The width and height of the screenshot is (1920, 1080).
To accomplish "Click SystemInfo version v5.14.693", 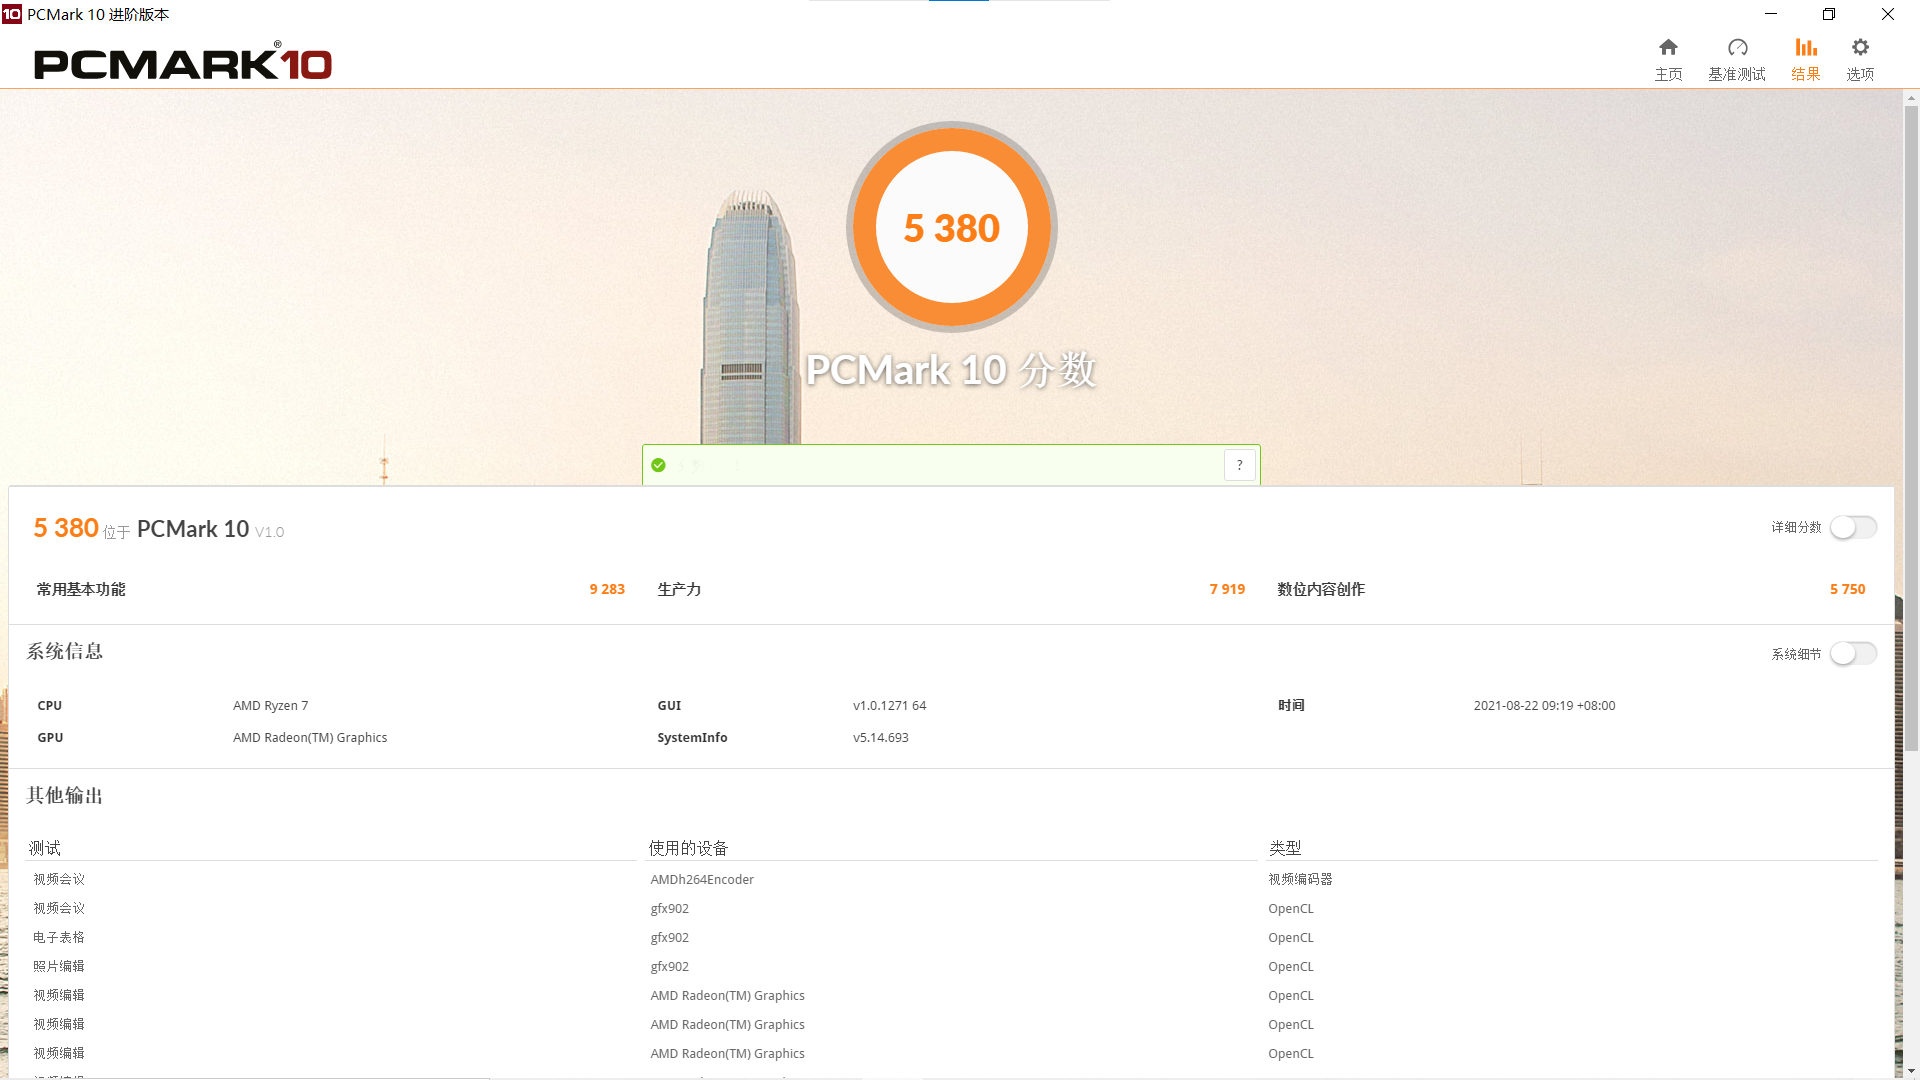I will (x=881, y=738).
